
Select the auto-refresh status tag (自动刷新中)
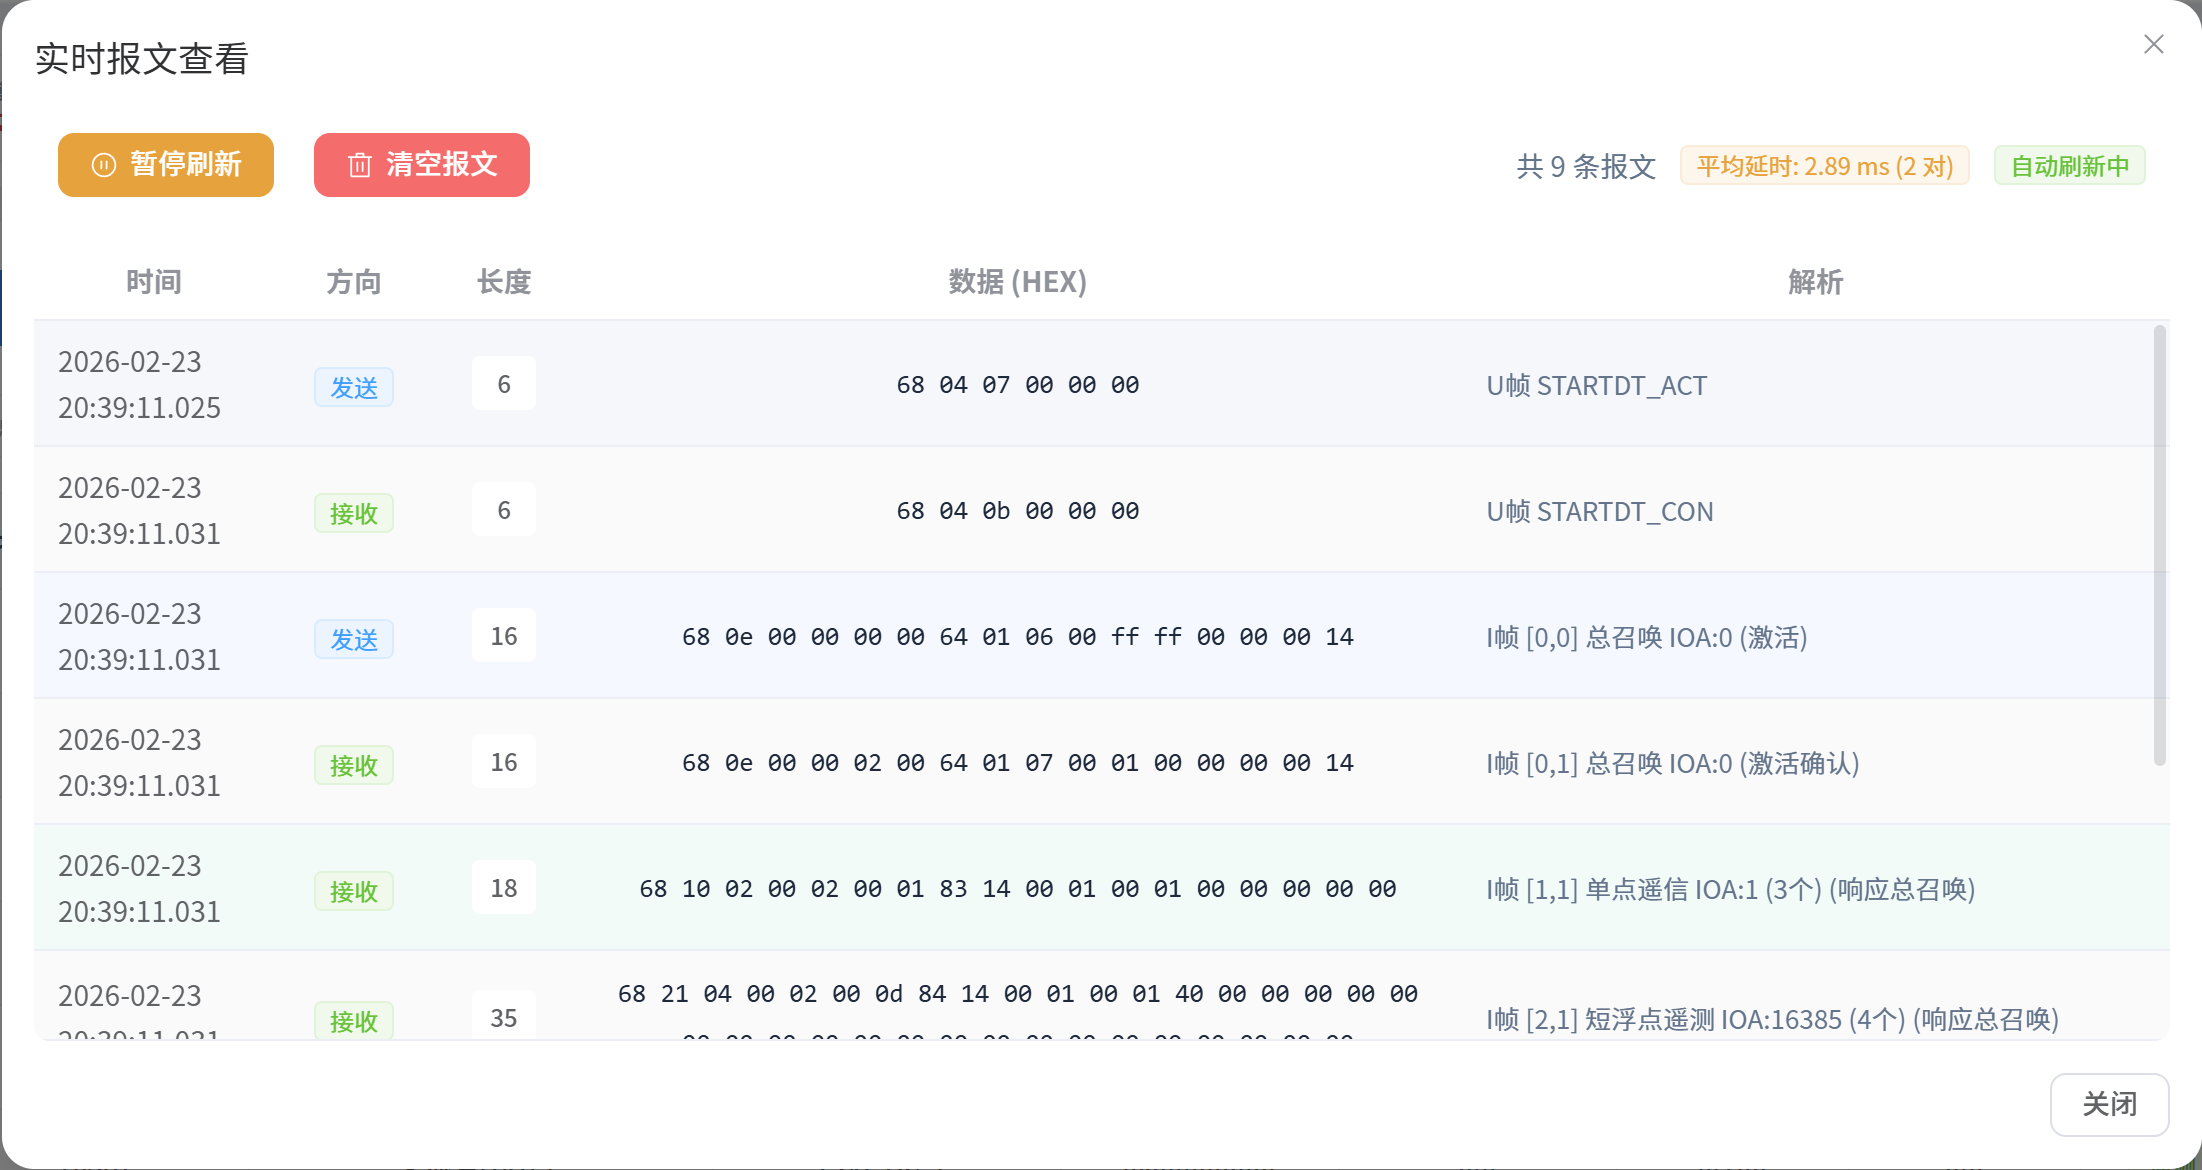(x=2069, y=166)
